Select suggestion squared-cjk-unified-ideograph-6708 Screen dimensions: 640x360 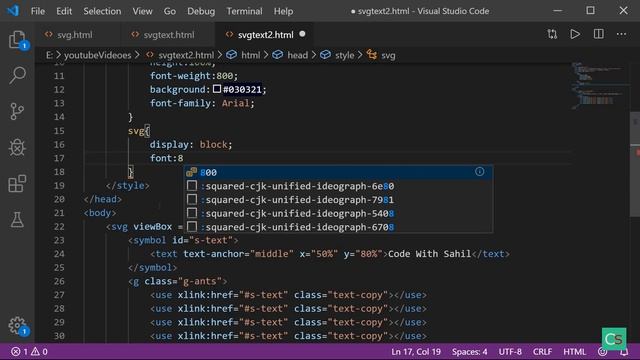click(x=338, y=227)
